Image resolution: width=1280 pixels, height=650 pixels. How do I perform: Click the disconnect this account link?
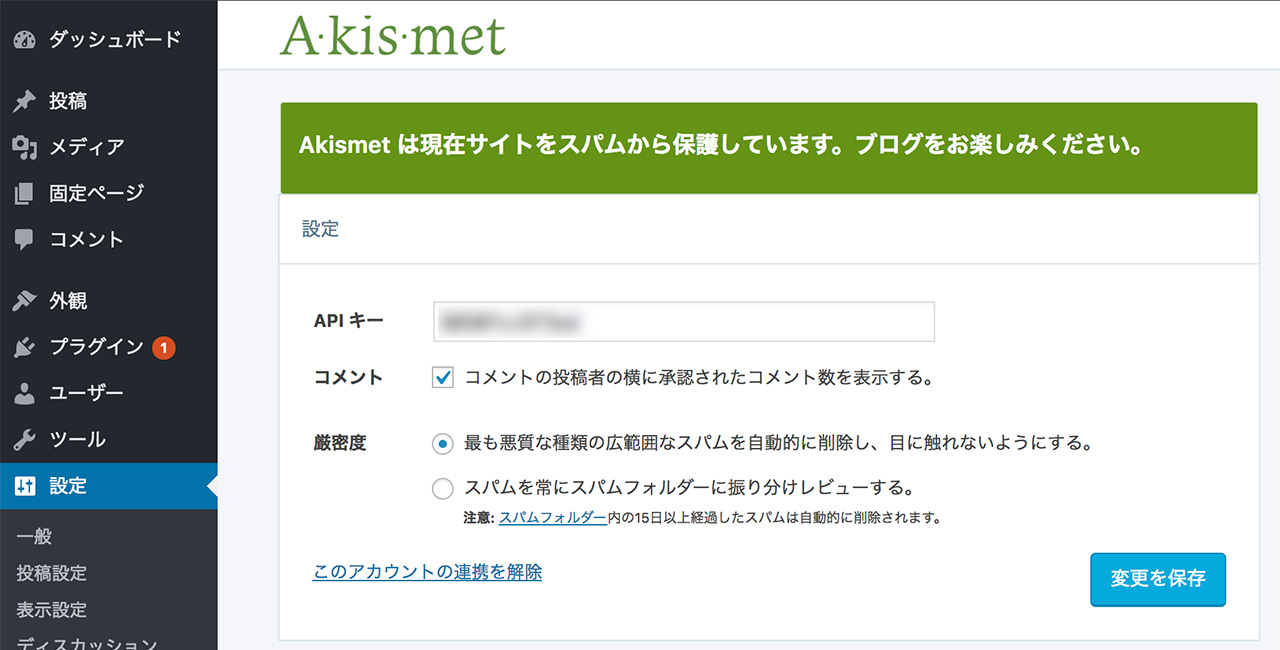click(x=427, y=572)
